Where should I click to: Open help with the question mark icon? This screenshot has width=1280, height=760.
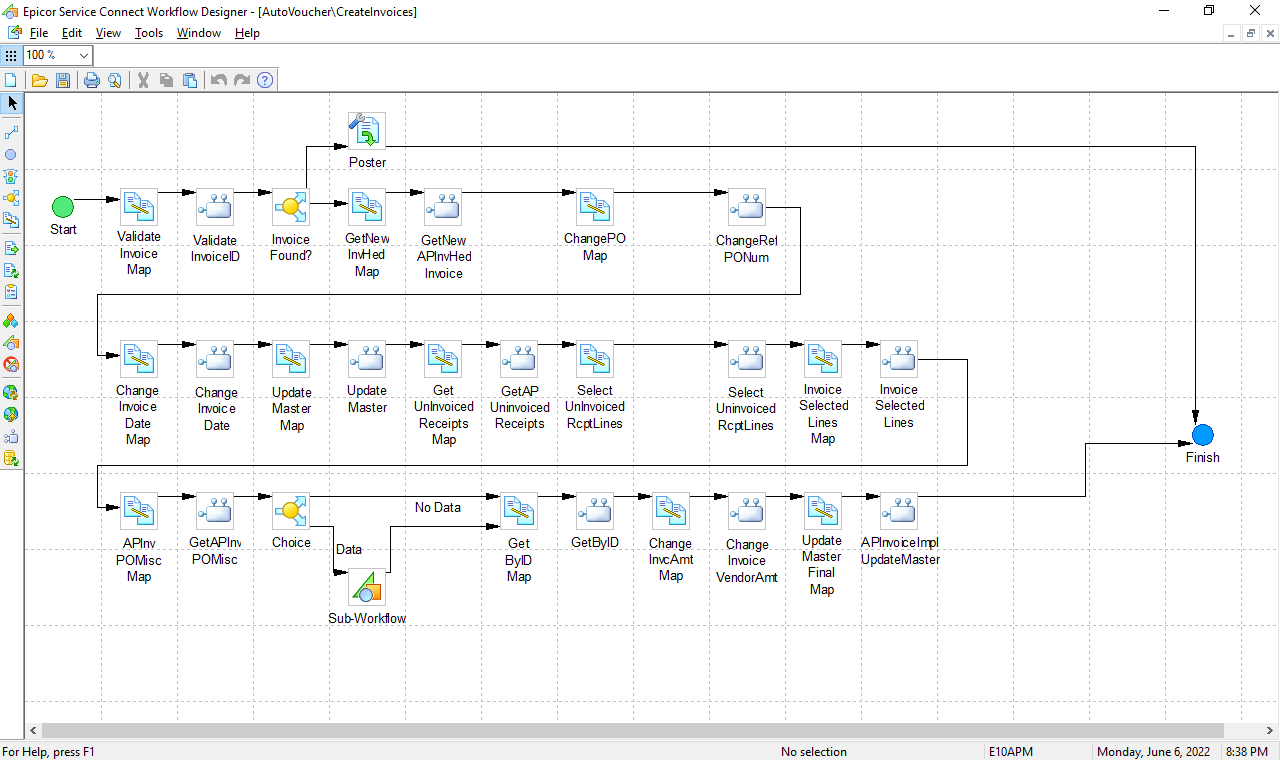click(x=265, y=80)
